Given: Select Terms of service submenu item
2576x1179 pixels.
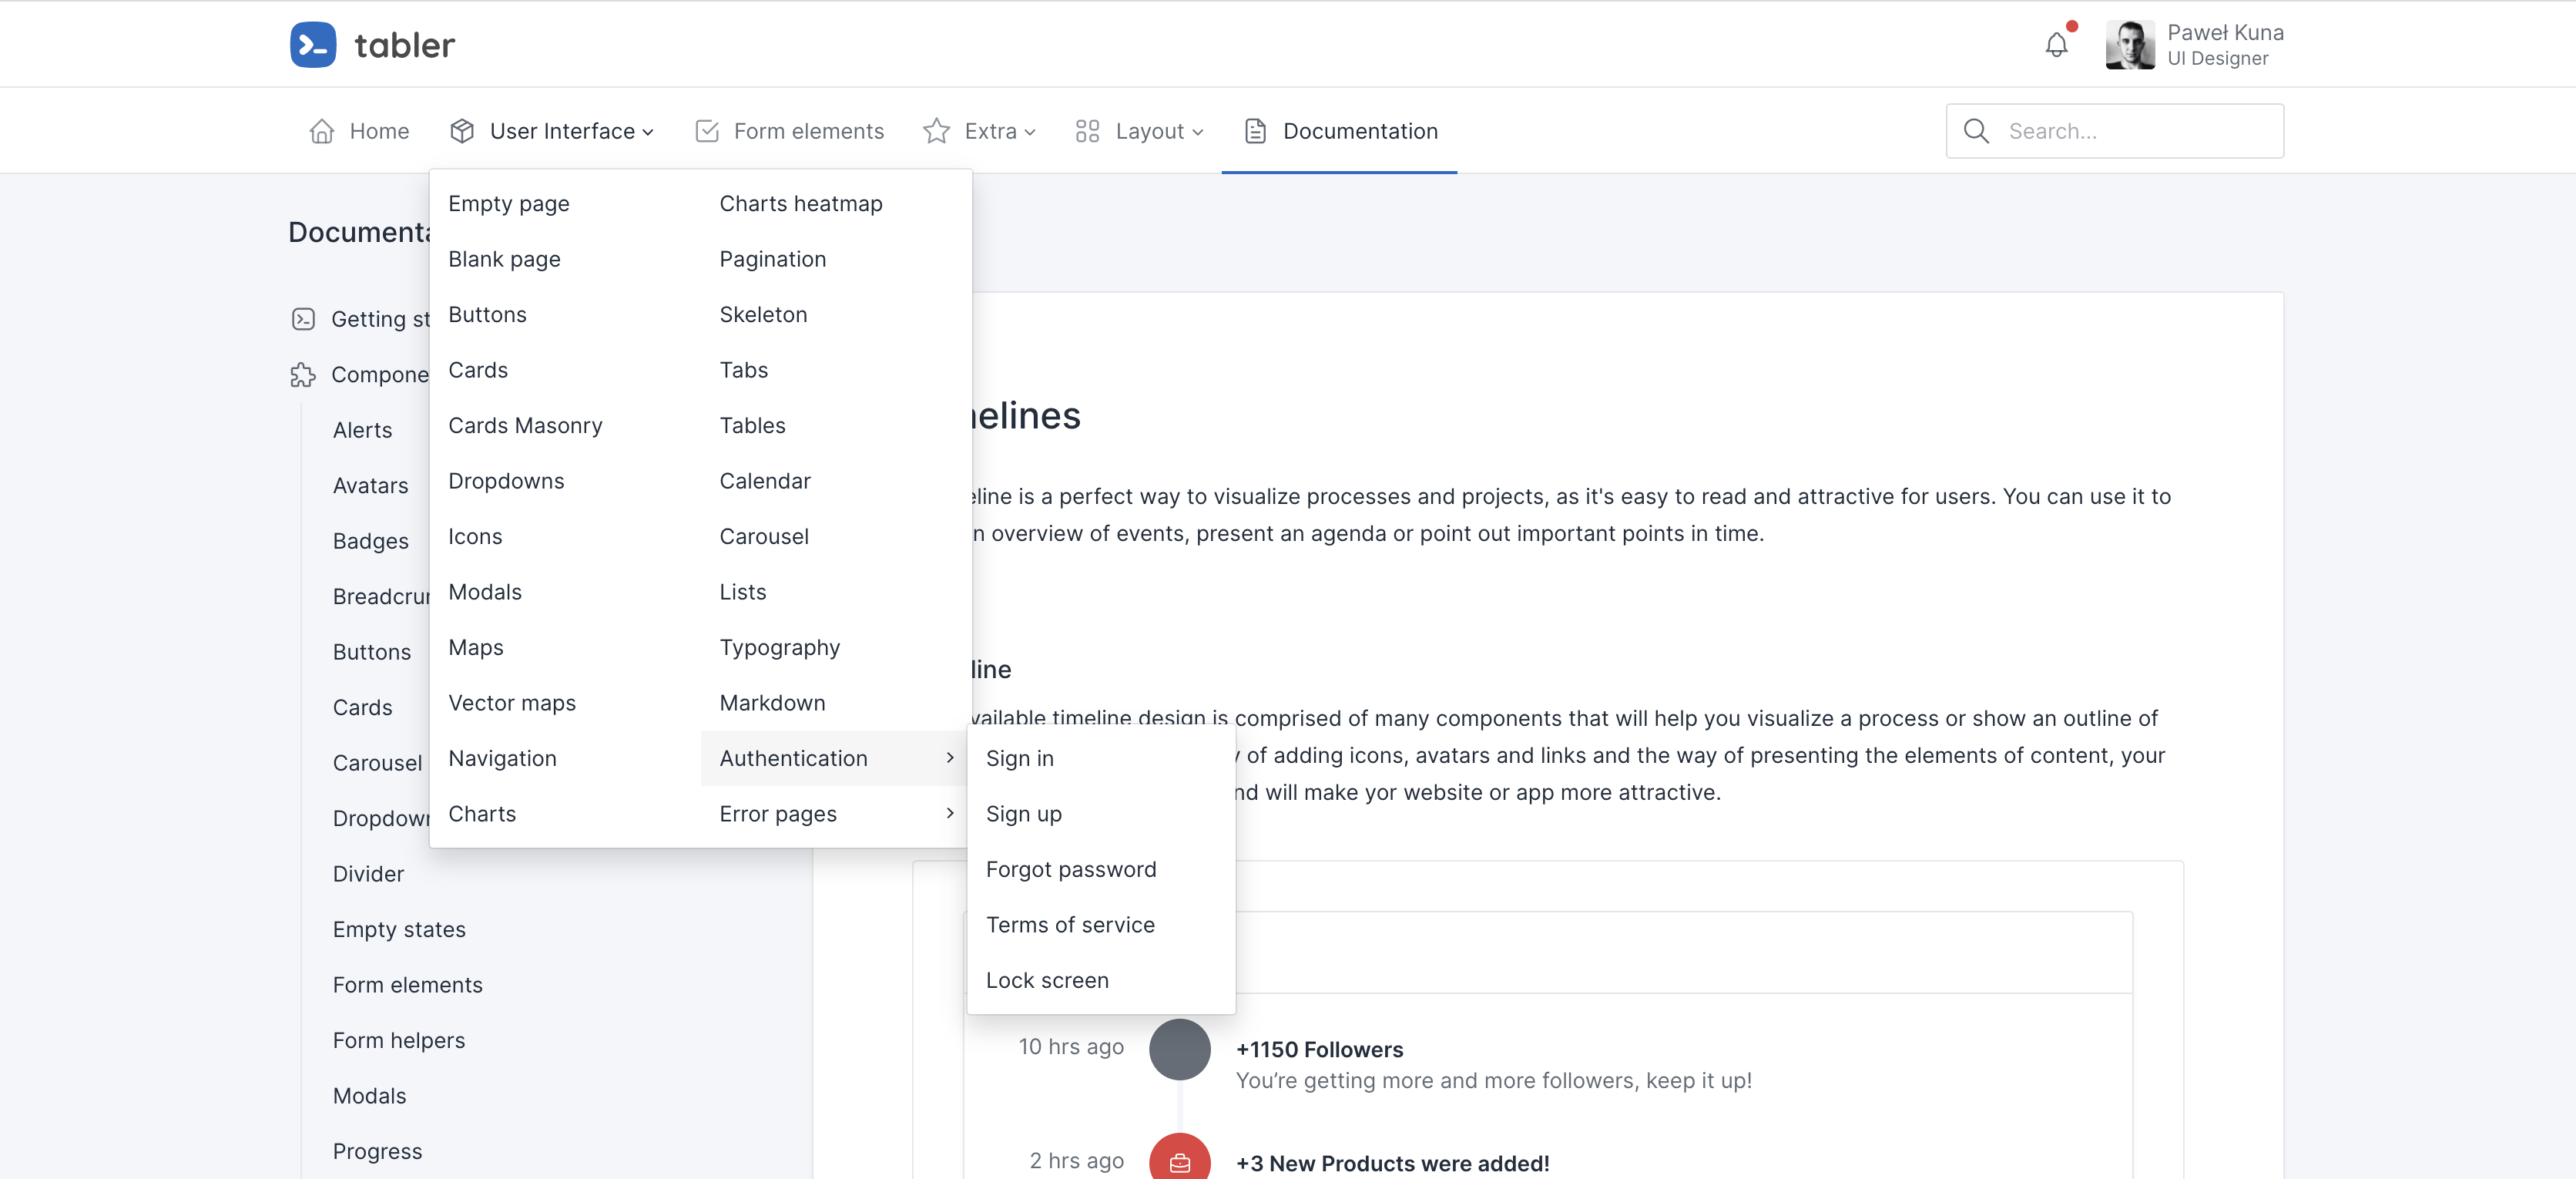Looking at the screenshot, I should 1101,925.
